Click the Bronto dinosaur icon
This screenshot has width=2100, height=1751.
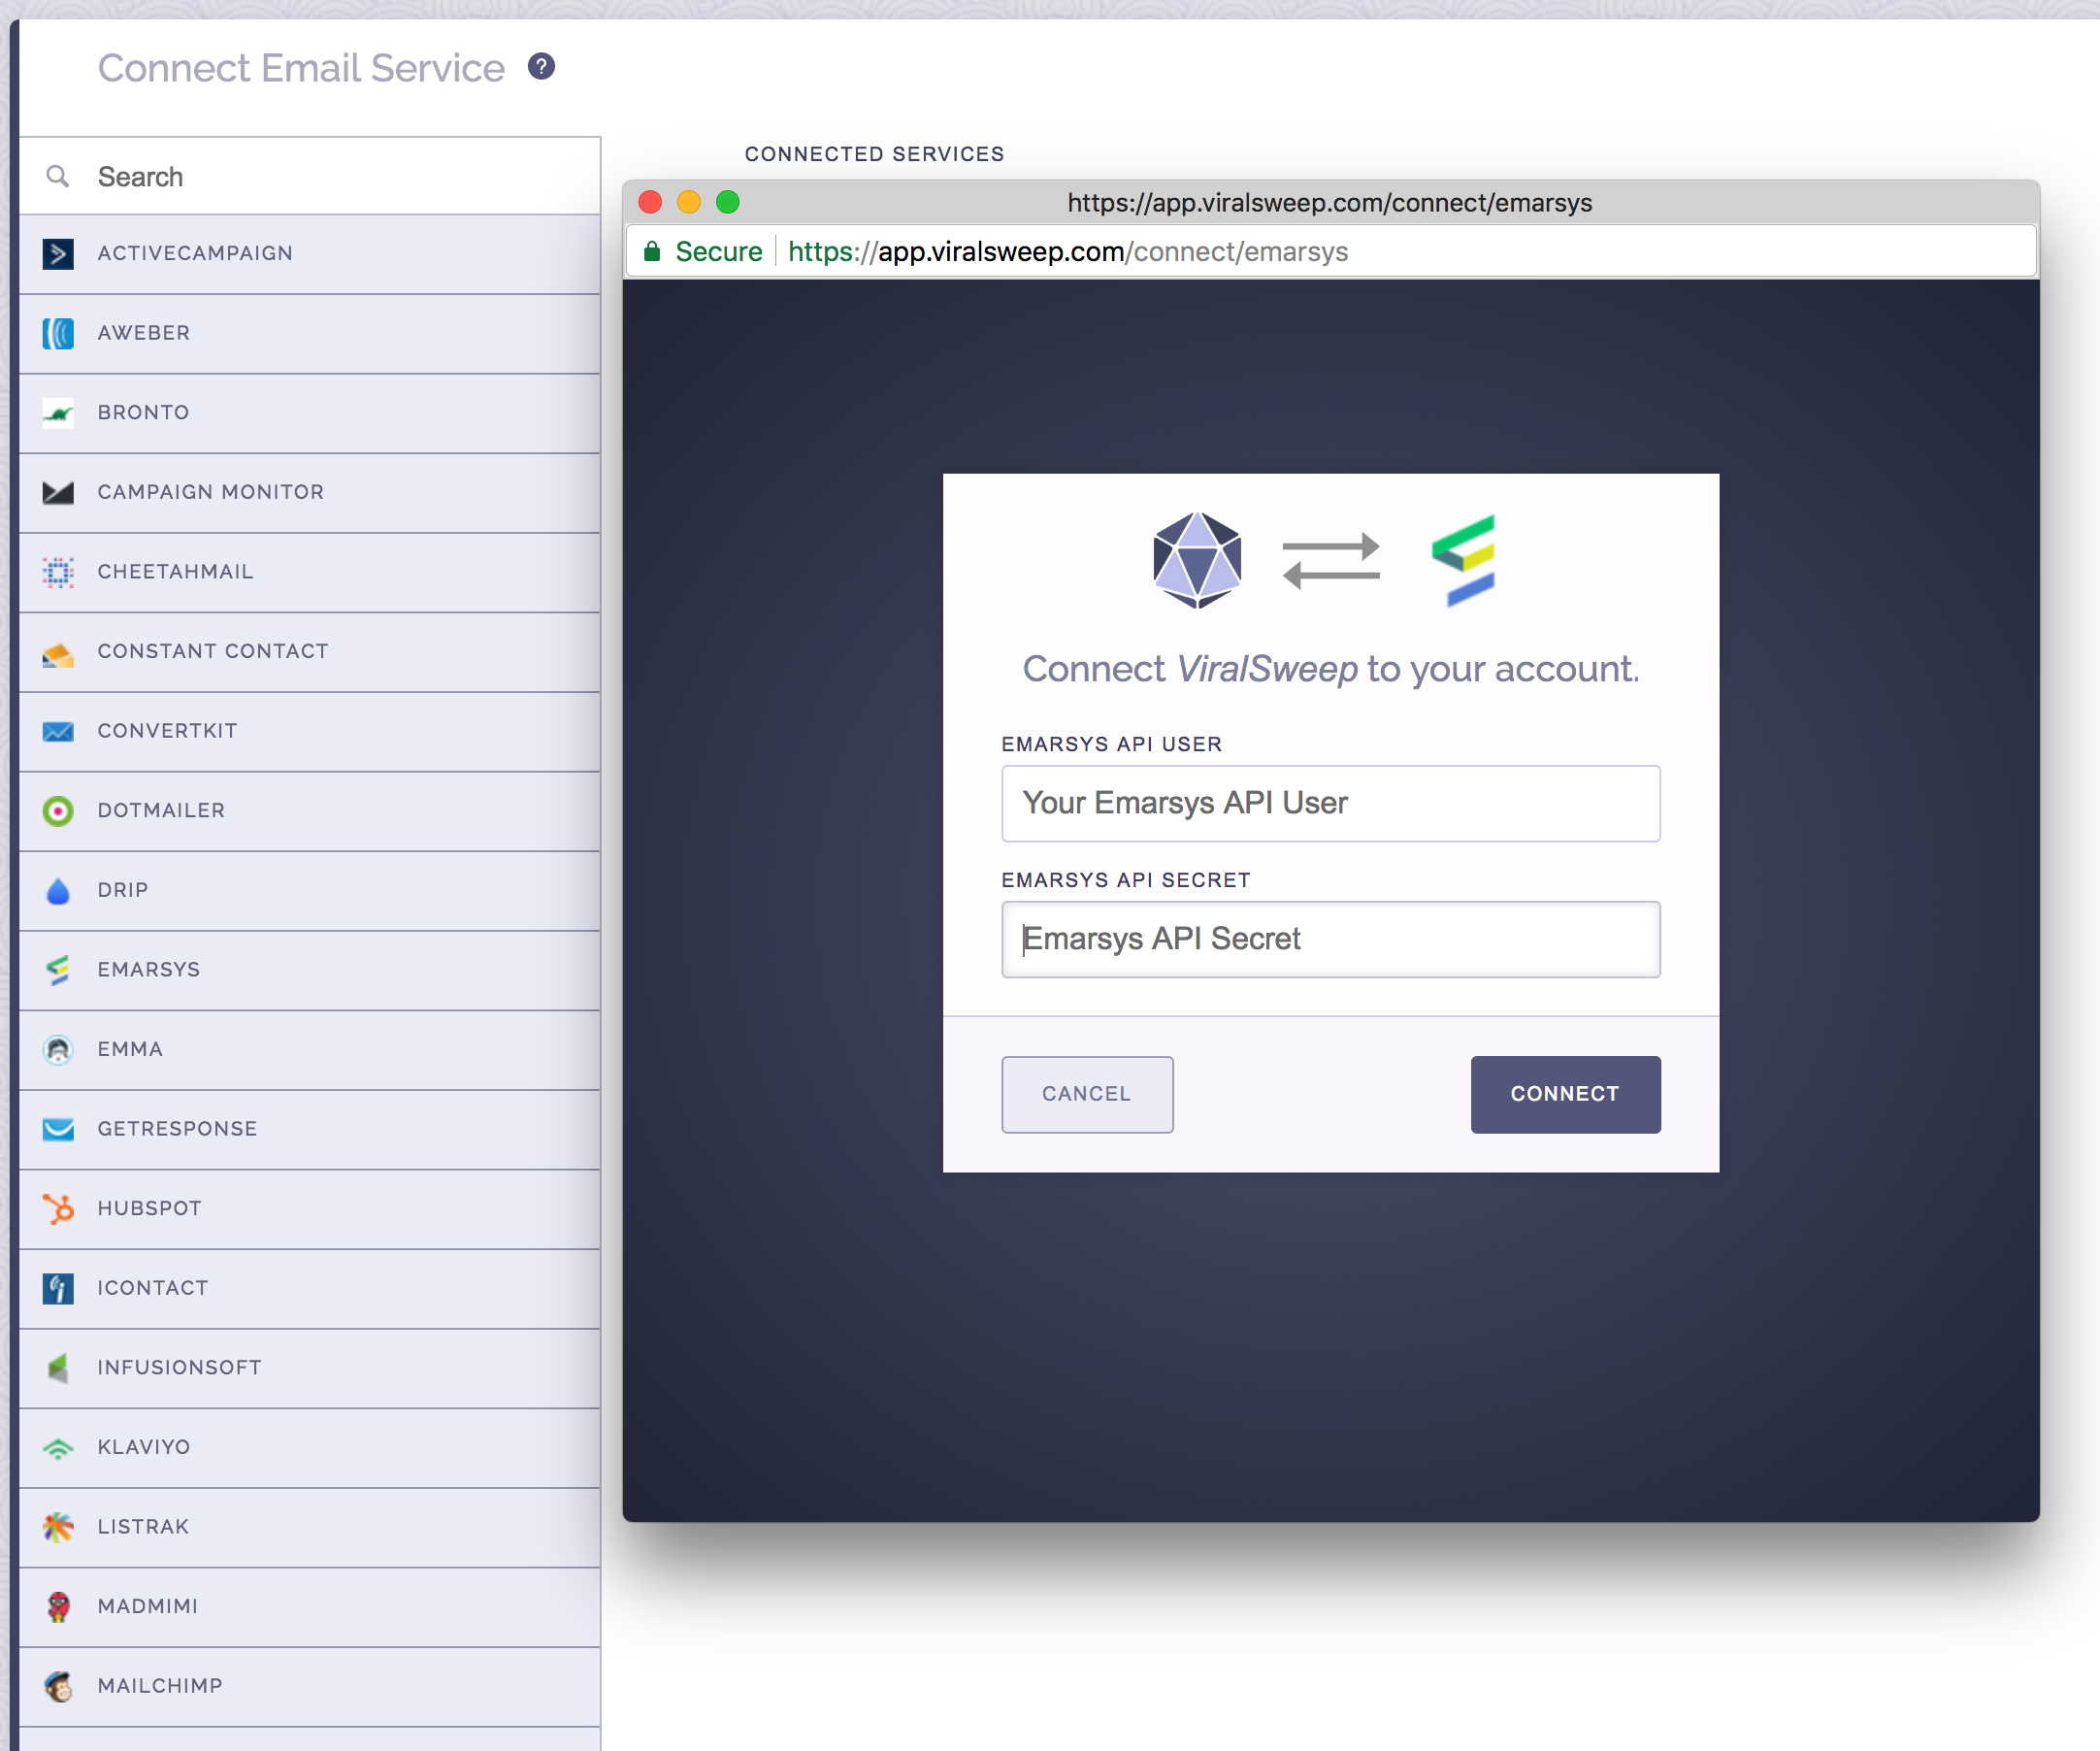point(58,413)
